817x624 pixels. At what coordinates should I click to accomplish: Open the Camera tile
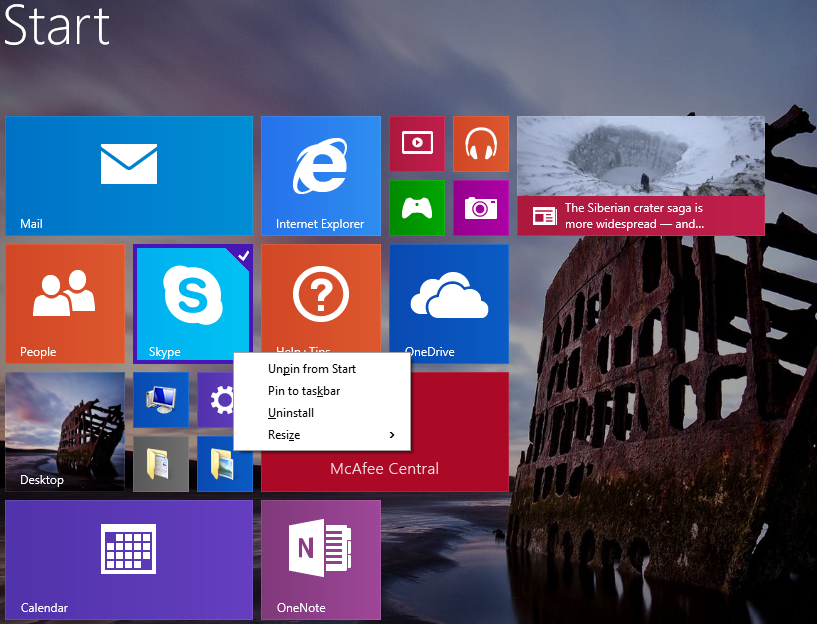pos(481,208)
